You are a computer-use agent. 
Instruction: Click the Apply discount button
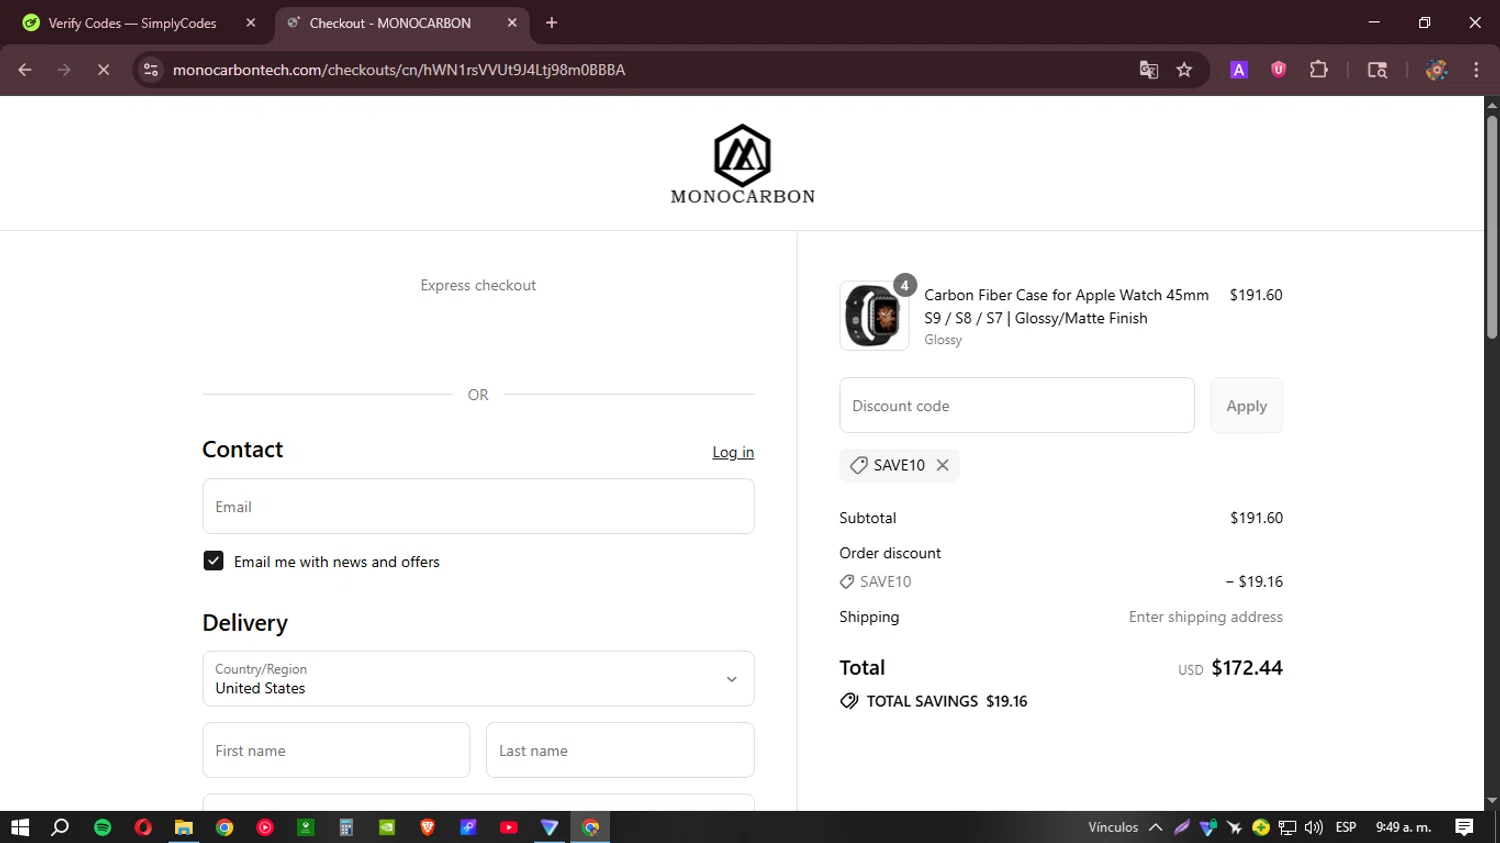(x=1246, y=405)
